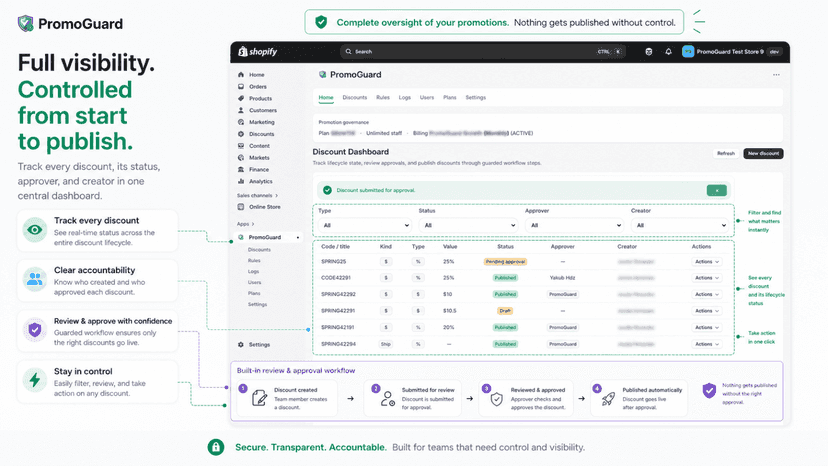Click the Marketing icon in sidebar
Image resolution: width=828 pixels, height=466 pixels.
241,122
